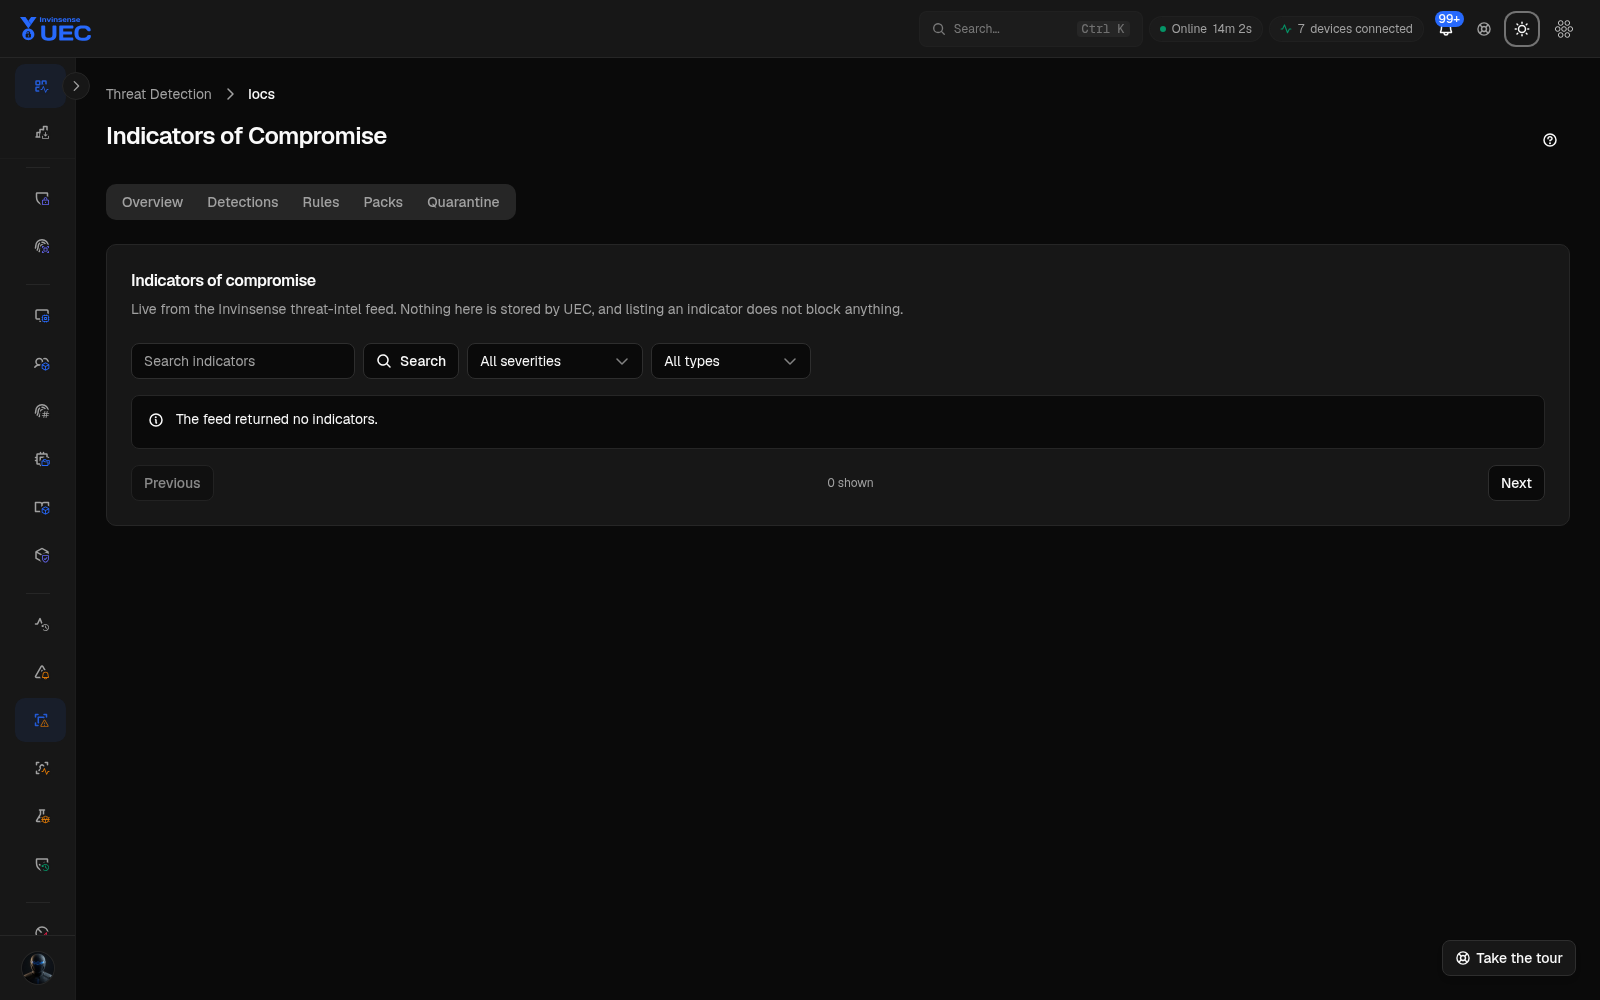Click the Online 14m 2s status pill

click(1206, 29)
